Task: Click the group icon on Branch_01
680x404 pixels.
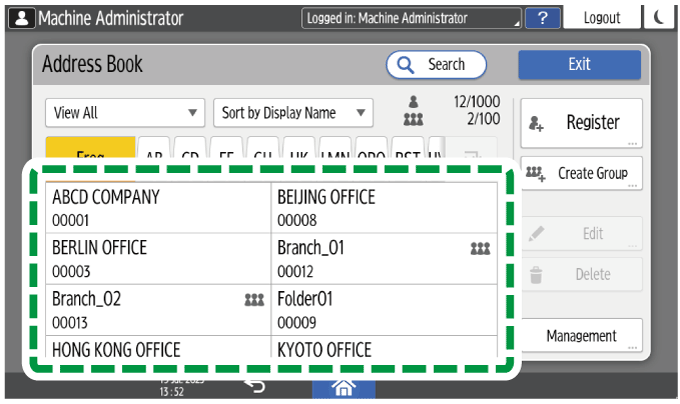Action: [x=480, y=248]
